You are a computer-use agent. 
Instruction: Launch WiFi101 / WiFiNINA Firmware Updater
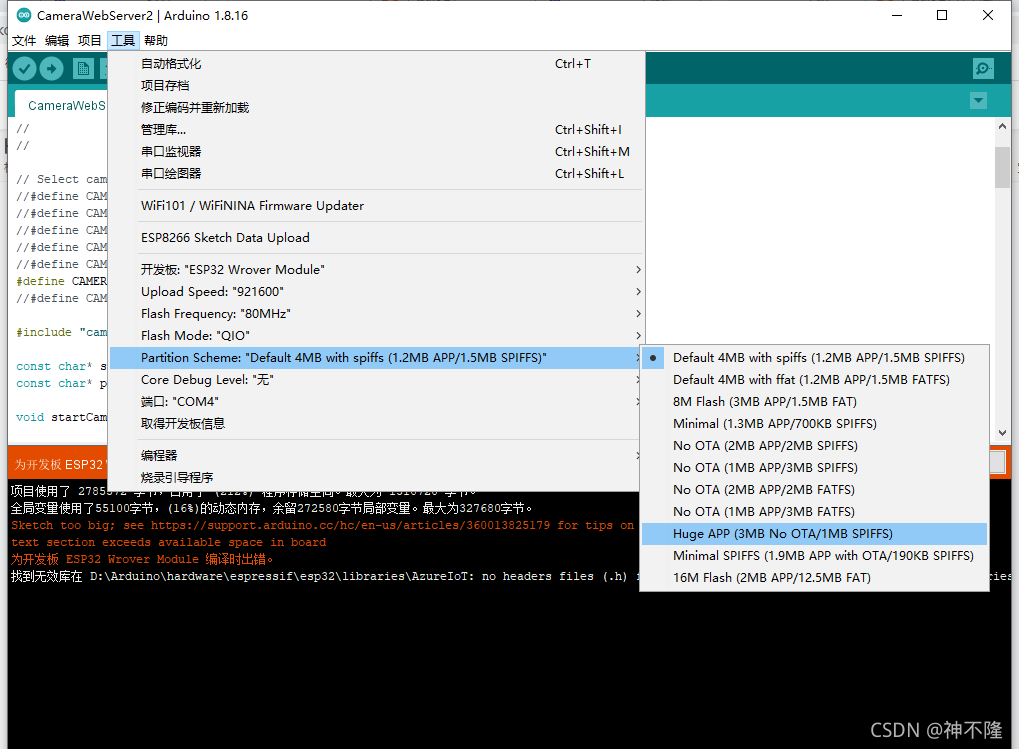click(376, 206)
